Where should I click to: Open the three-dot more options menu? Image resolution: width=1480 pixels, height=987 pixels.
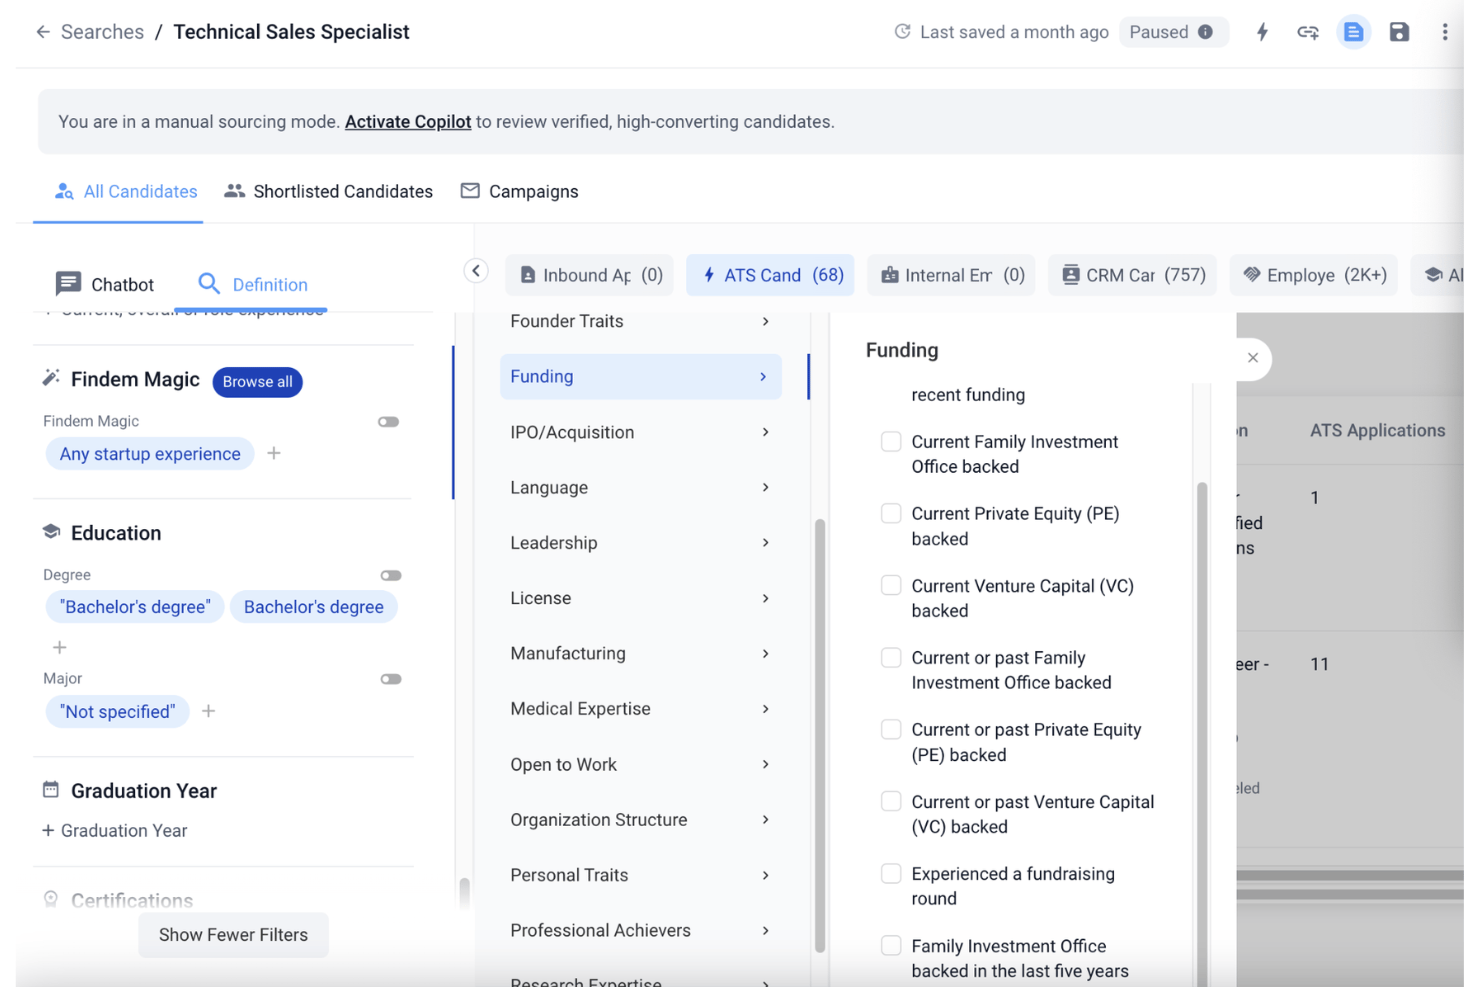coord(1444,32)
